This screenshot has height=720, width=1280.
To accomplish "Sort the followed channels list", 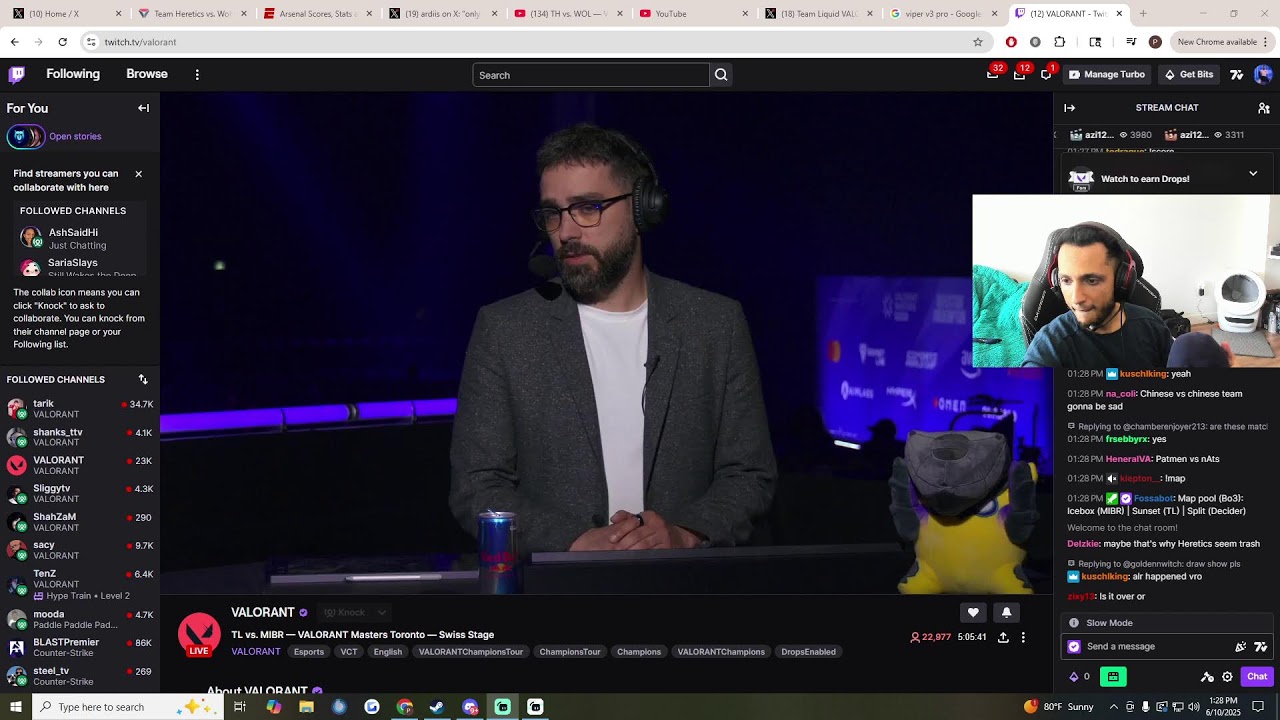I will [143, 380].
